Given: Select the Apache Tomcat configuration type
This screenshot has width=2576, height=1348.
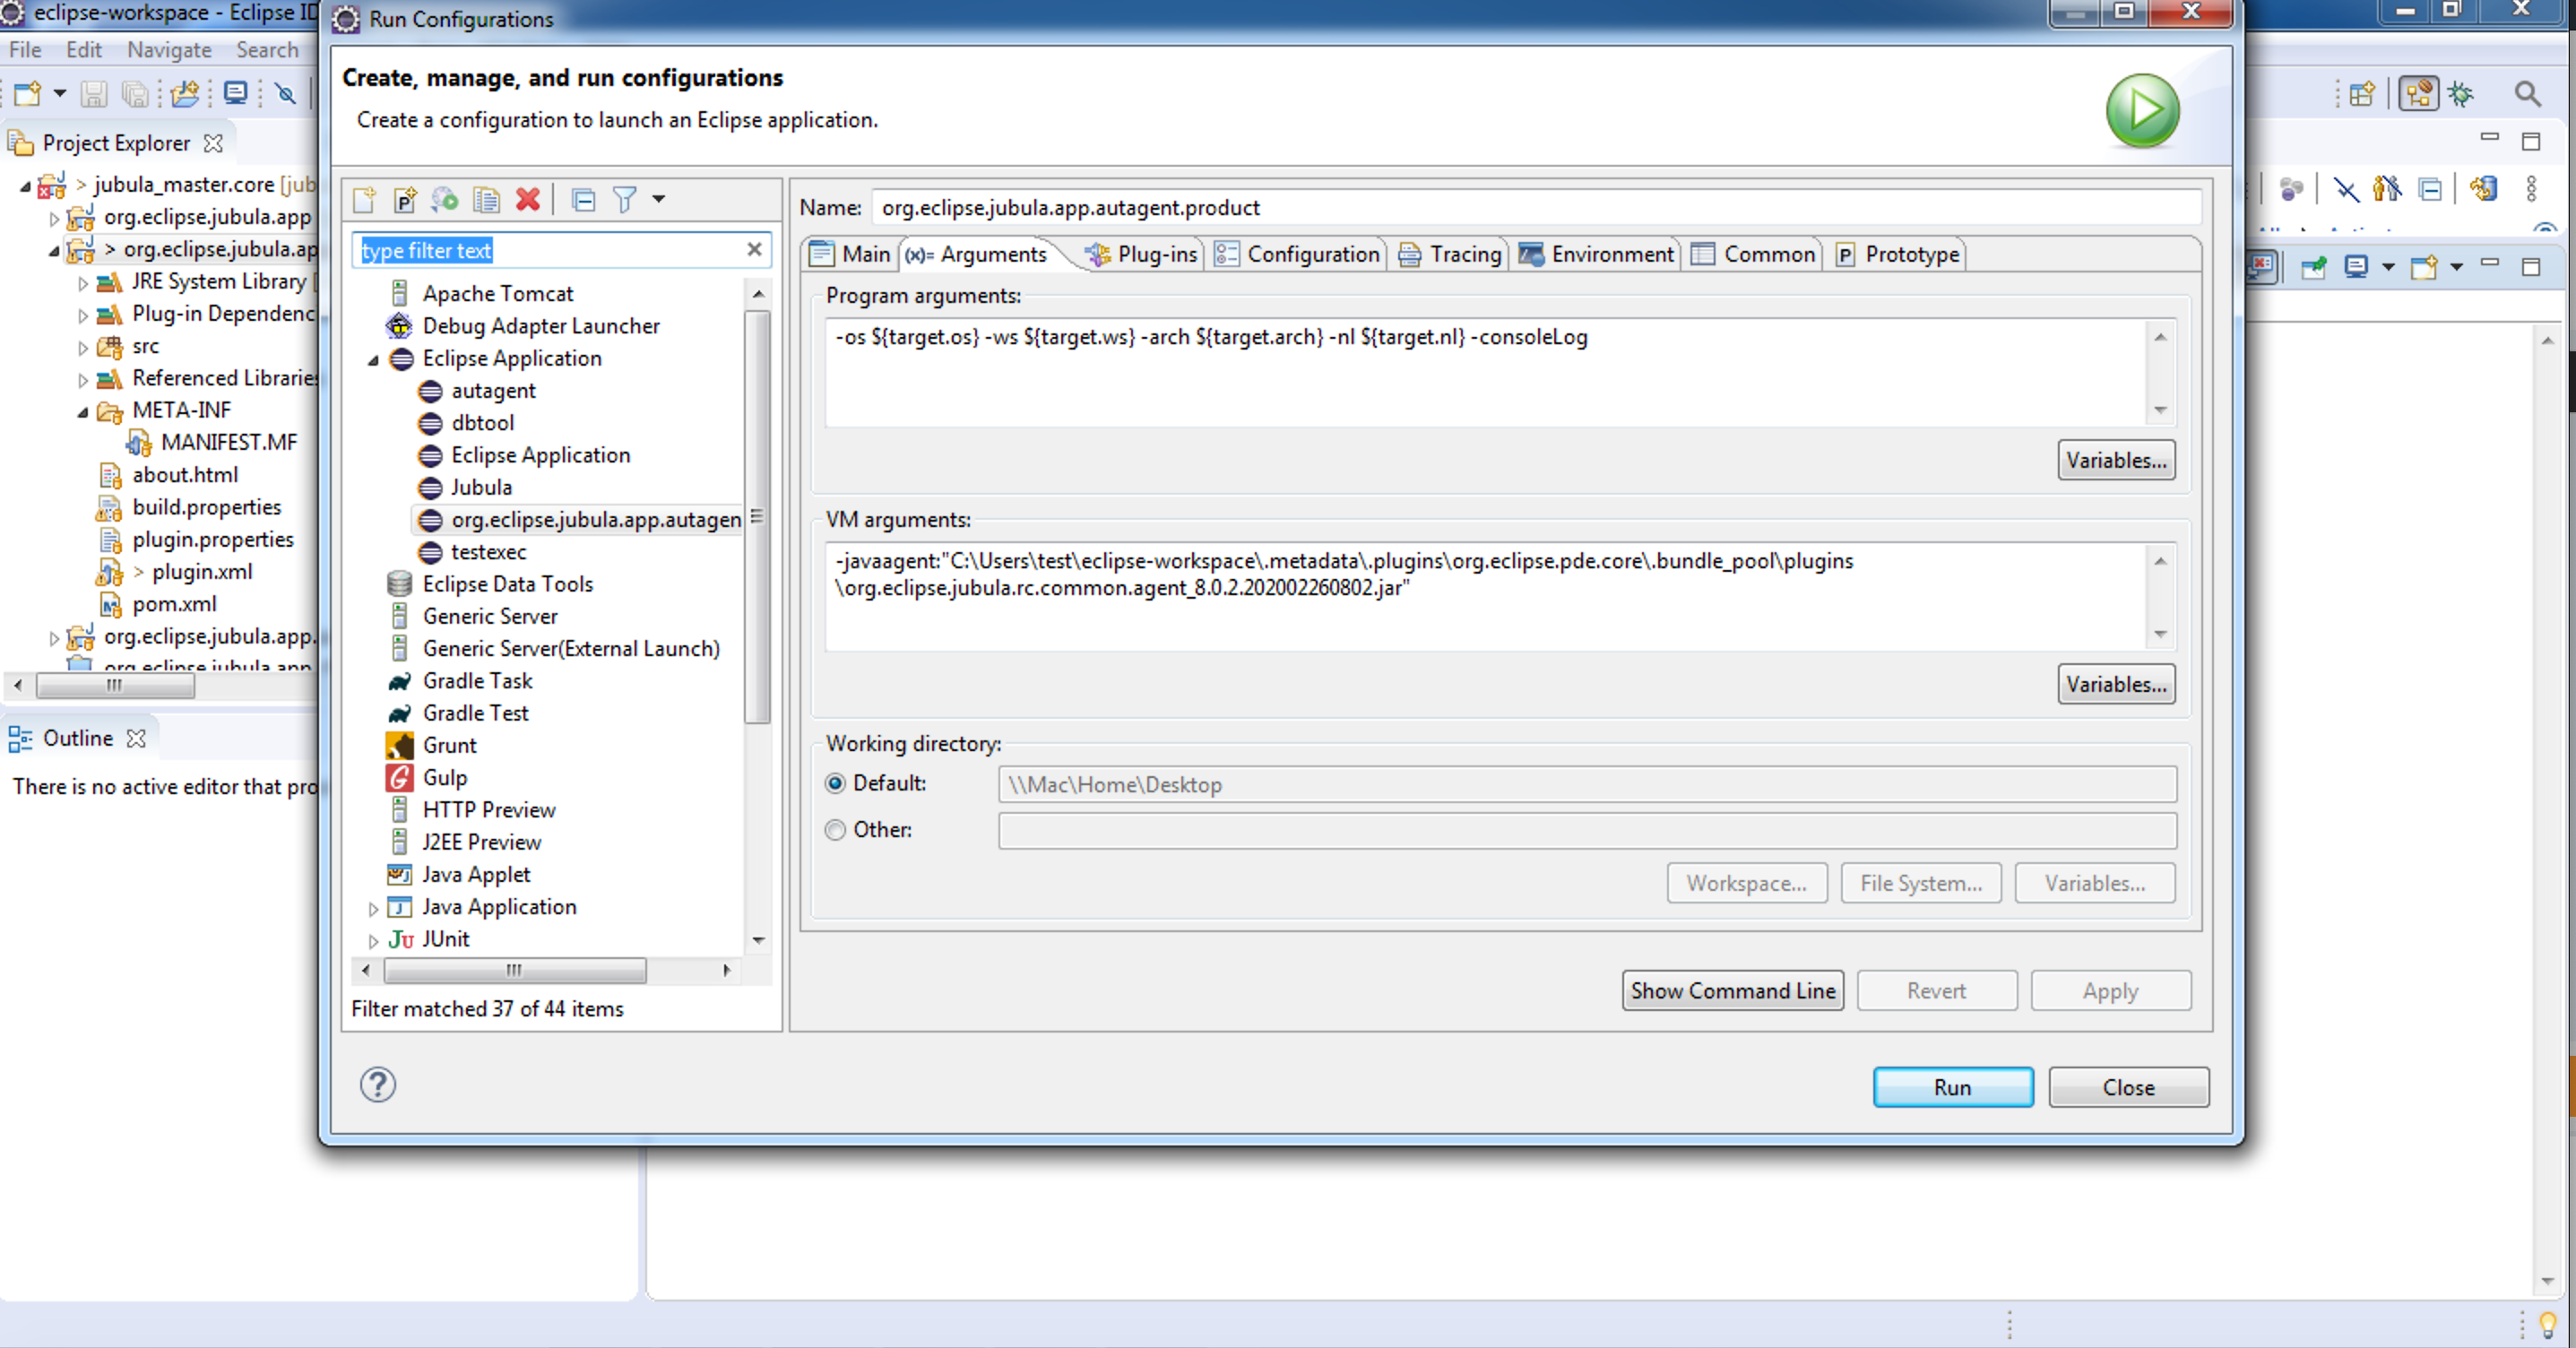Looking at the screenshot, I should tap(498, 293).
